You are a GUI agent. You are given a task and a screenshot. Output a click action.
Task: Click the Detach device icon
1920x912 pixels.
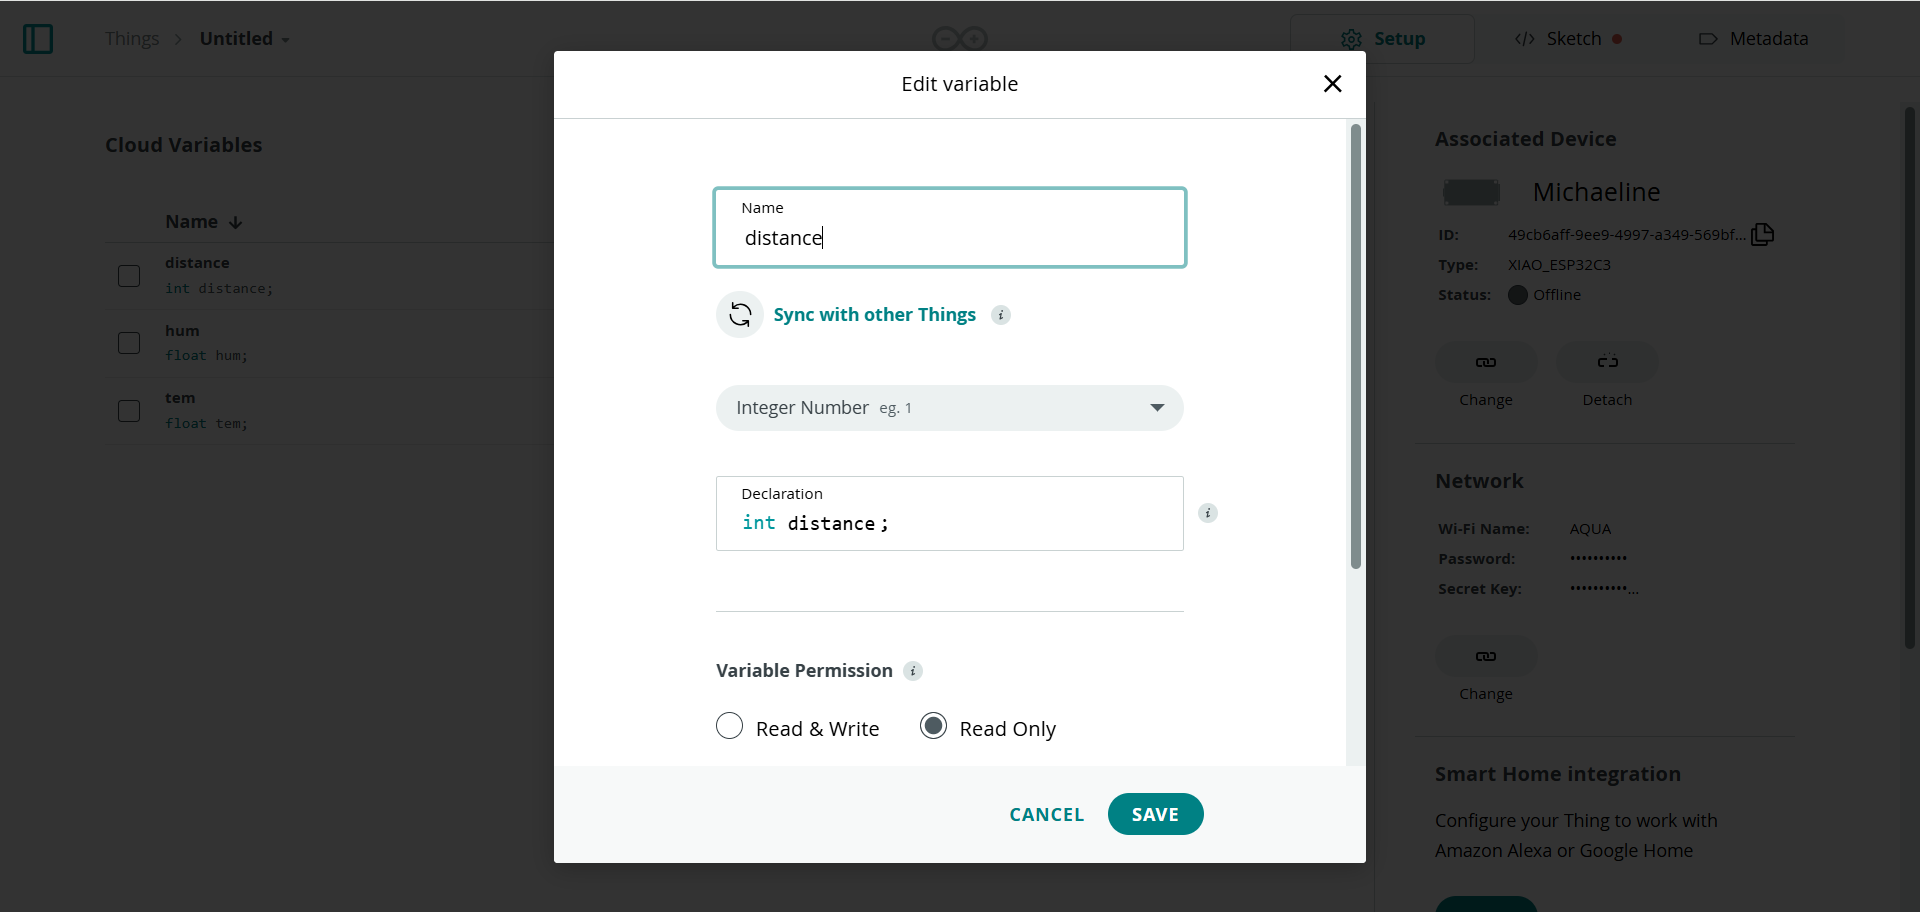coord(1607,362)
